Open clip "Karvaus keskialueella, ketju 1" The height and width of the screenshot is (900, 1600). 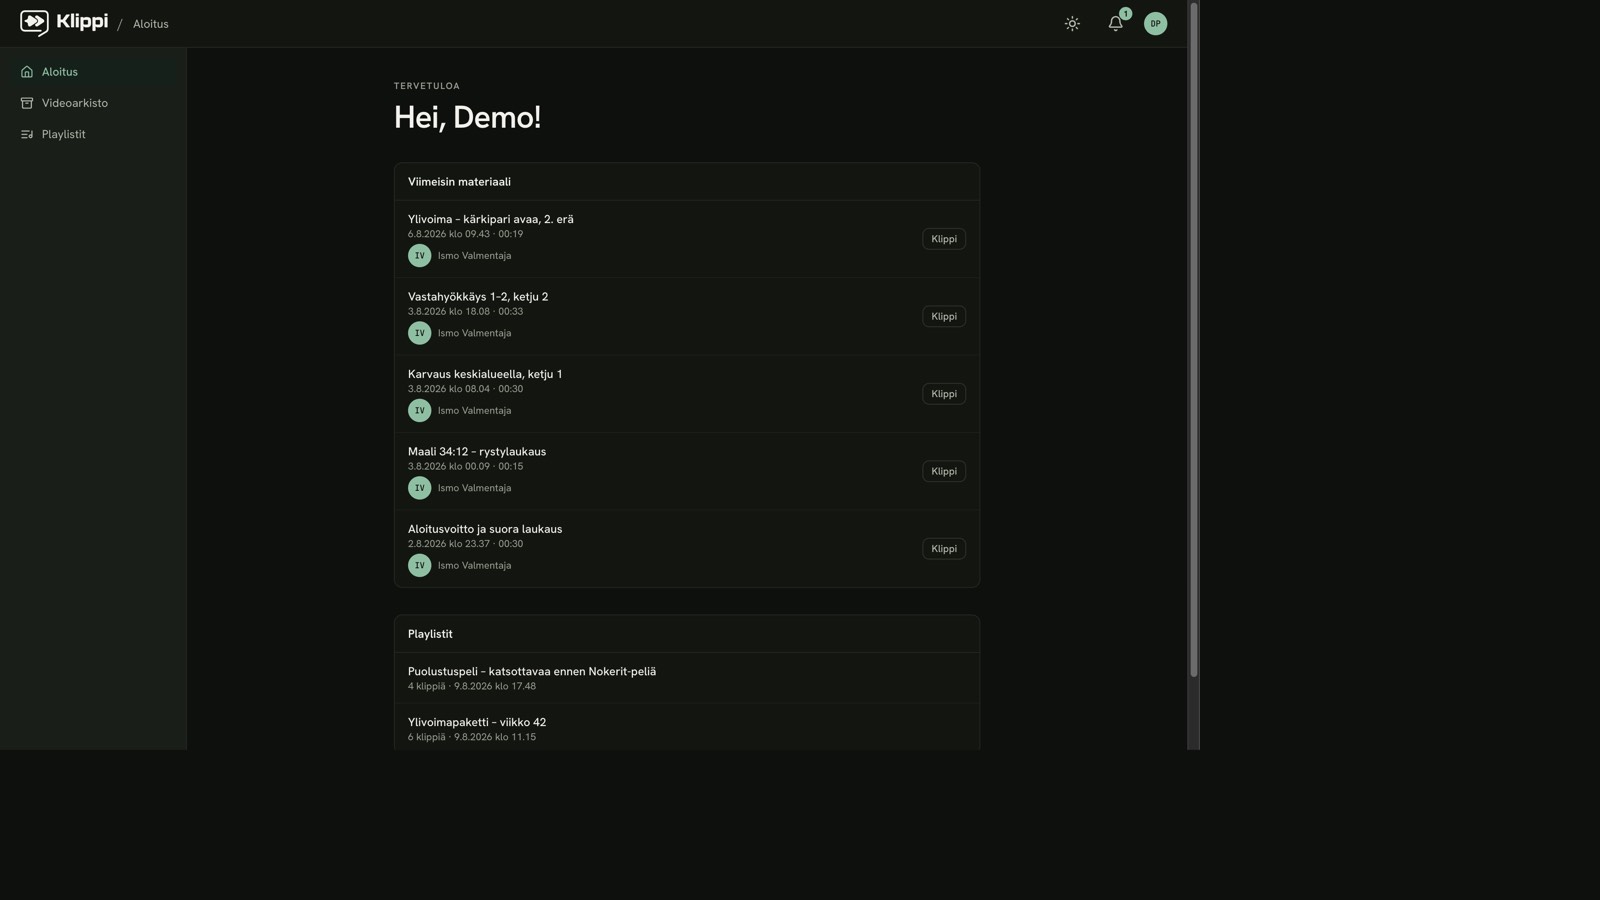tap(485, 374)
